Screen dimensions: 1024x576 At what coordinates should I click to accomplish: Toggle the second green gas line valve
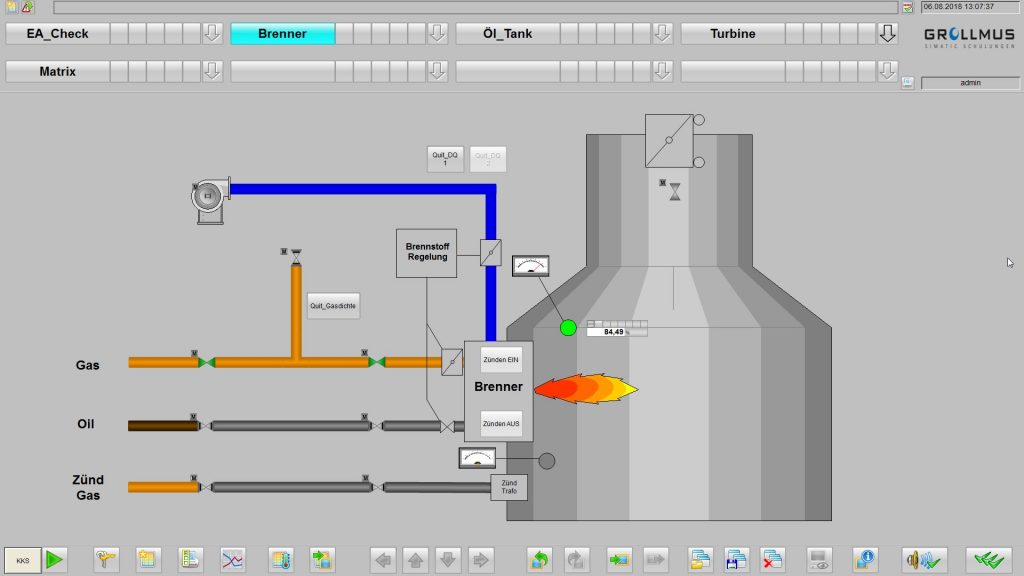coord(377,362)
